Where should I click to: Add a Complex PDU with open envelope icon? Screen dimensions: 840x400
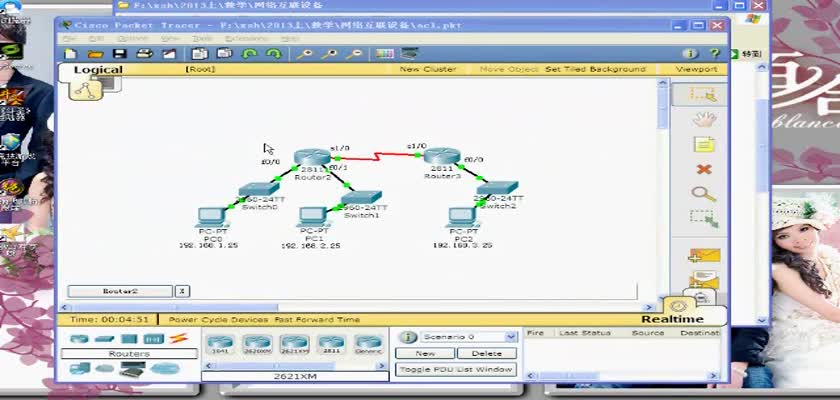(704, 279)
